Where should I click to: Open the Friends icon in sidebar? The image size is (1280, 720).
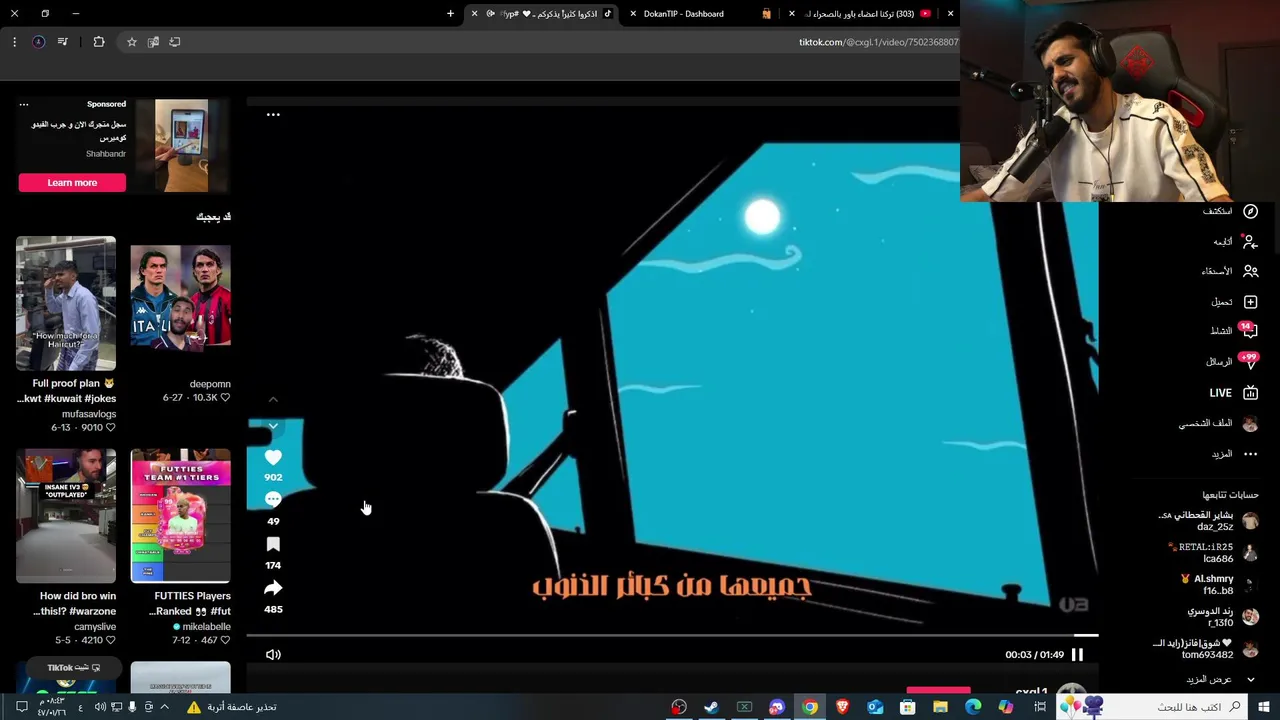pyautogui.click(x=1250, y=271)
